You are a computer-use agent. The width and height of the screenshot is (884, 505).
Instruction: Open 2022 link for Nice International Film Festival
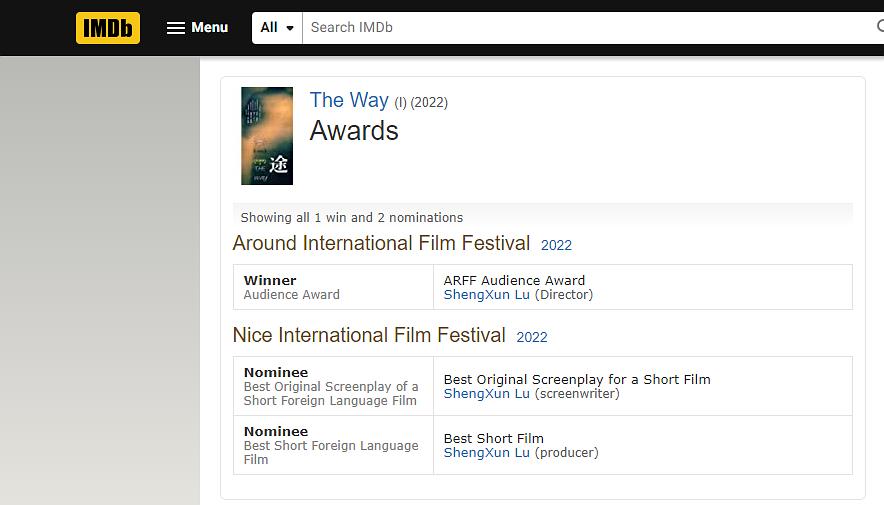click(x=532, y=337)
